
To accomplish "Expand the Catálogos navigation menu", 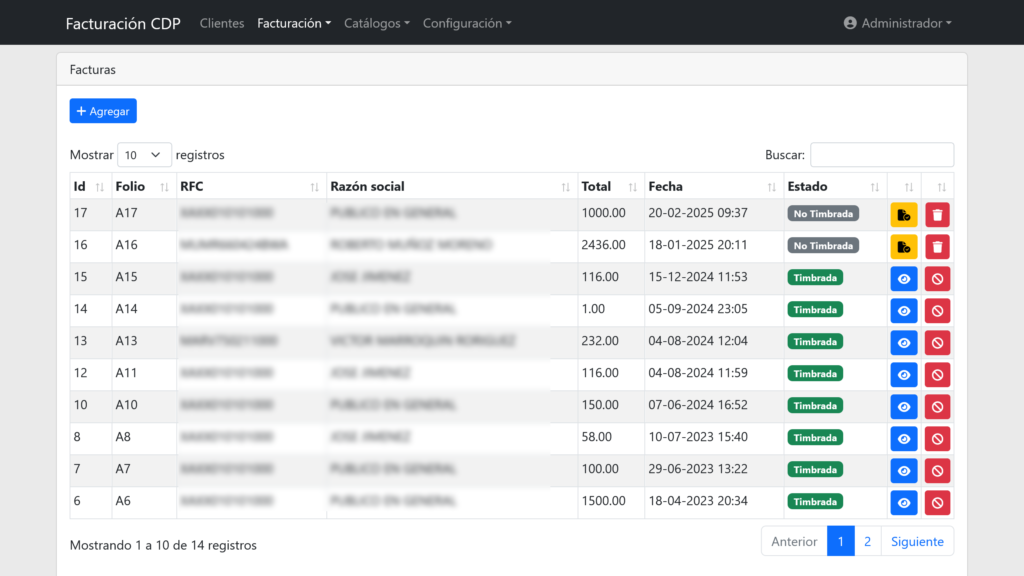I will tap(376, 23).
